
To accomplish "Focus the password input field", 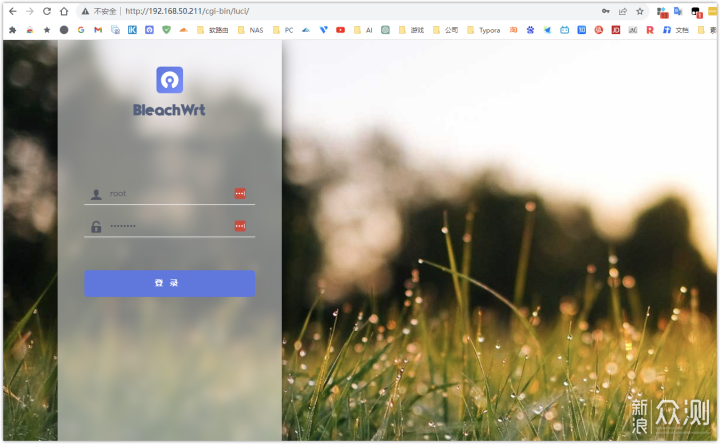I will (x=165, y=226).
